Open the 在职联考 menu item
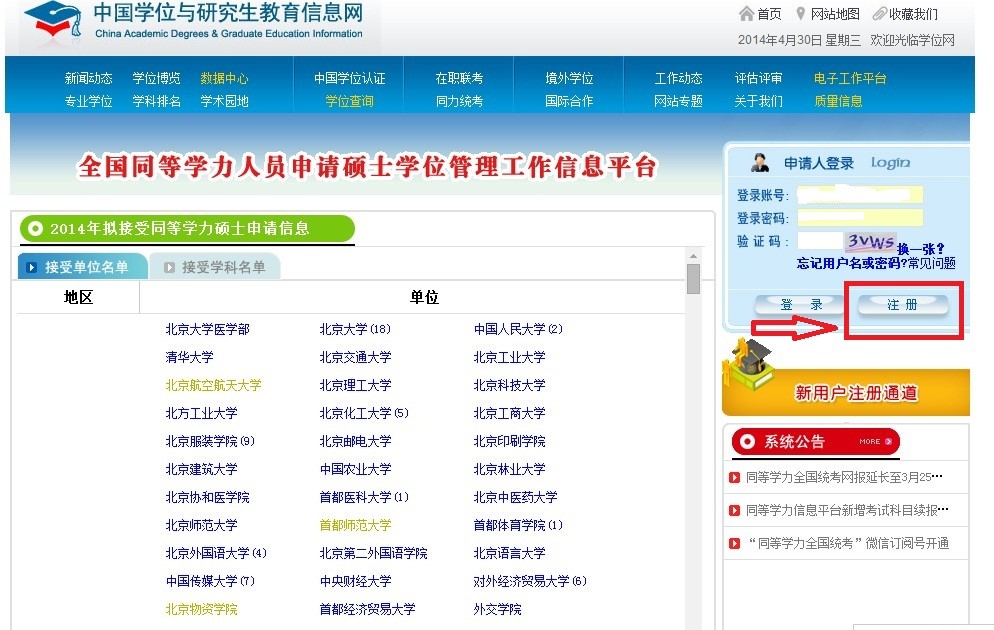 click(459, 78)
